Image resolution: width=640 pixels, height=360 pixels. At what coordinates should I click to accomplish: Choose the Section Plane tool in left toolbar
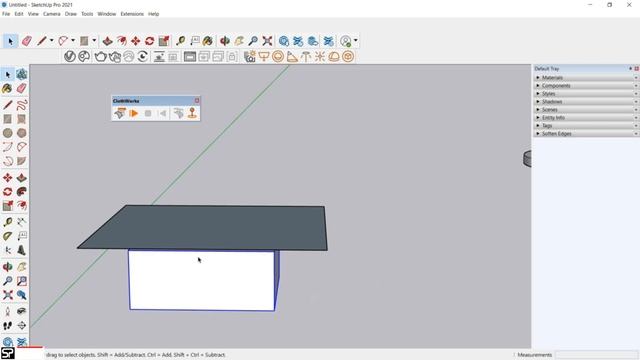(x=22, y=325)
